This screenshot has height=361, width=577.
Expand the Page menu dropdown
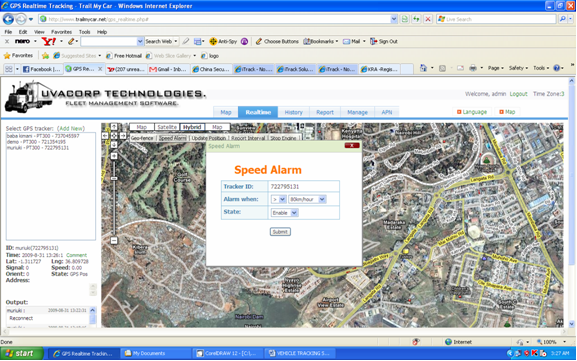[495, 68]
